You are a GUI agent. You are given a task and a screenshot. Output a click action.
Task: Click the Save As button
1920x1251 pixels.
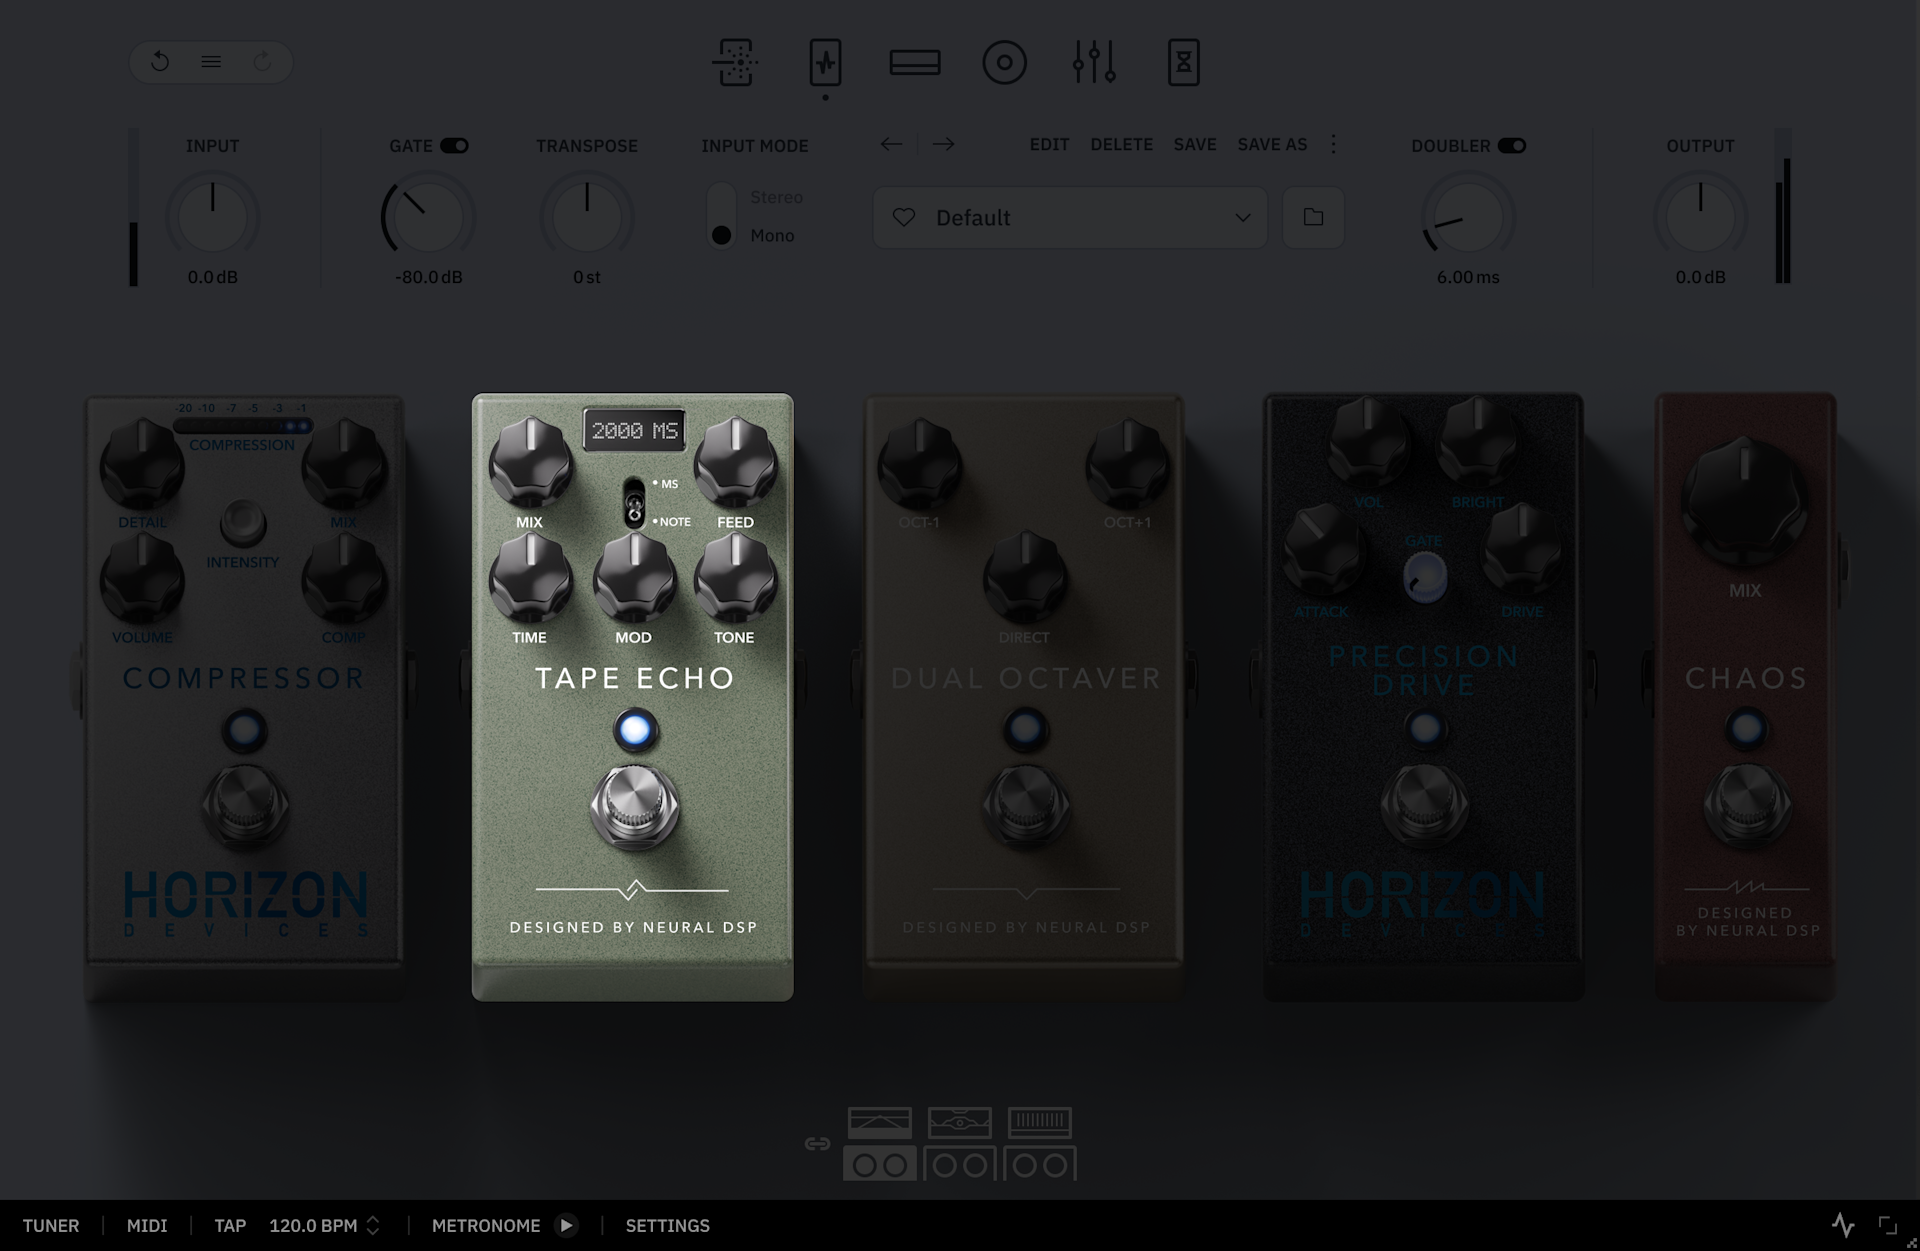[1272, 144]
